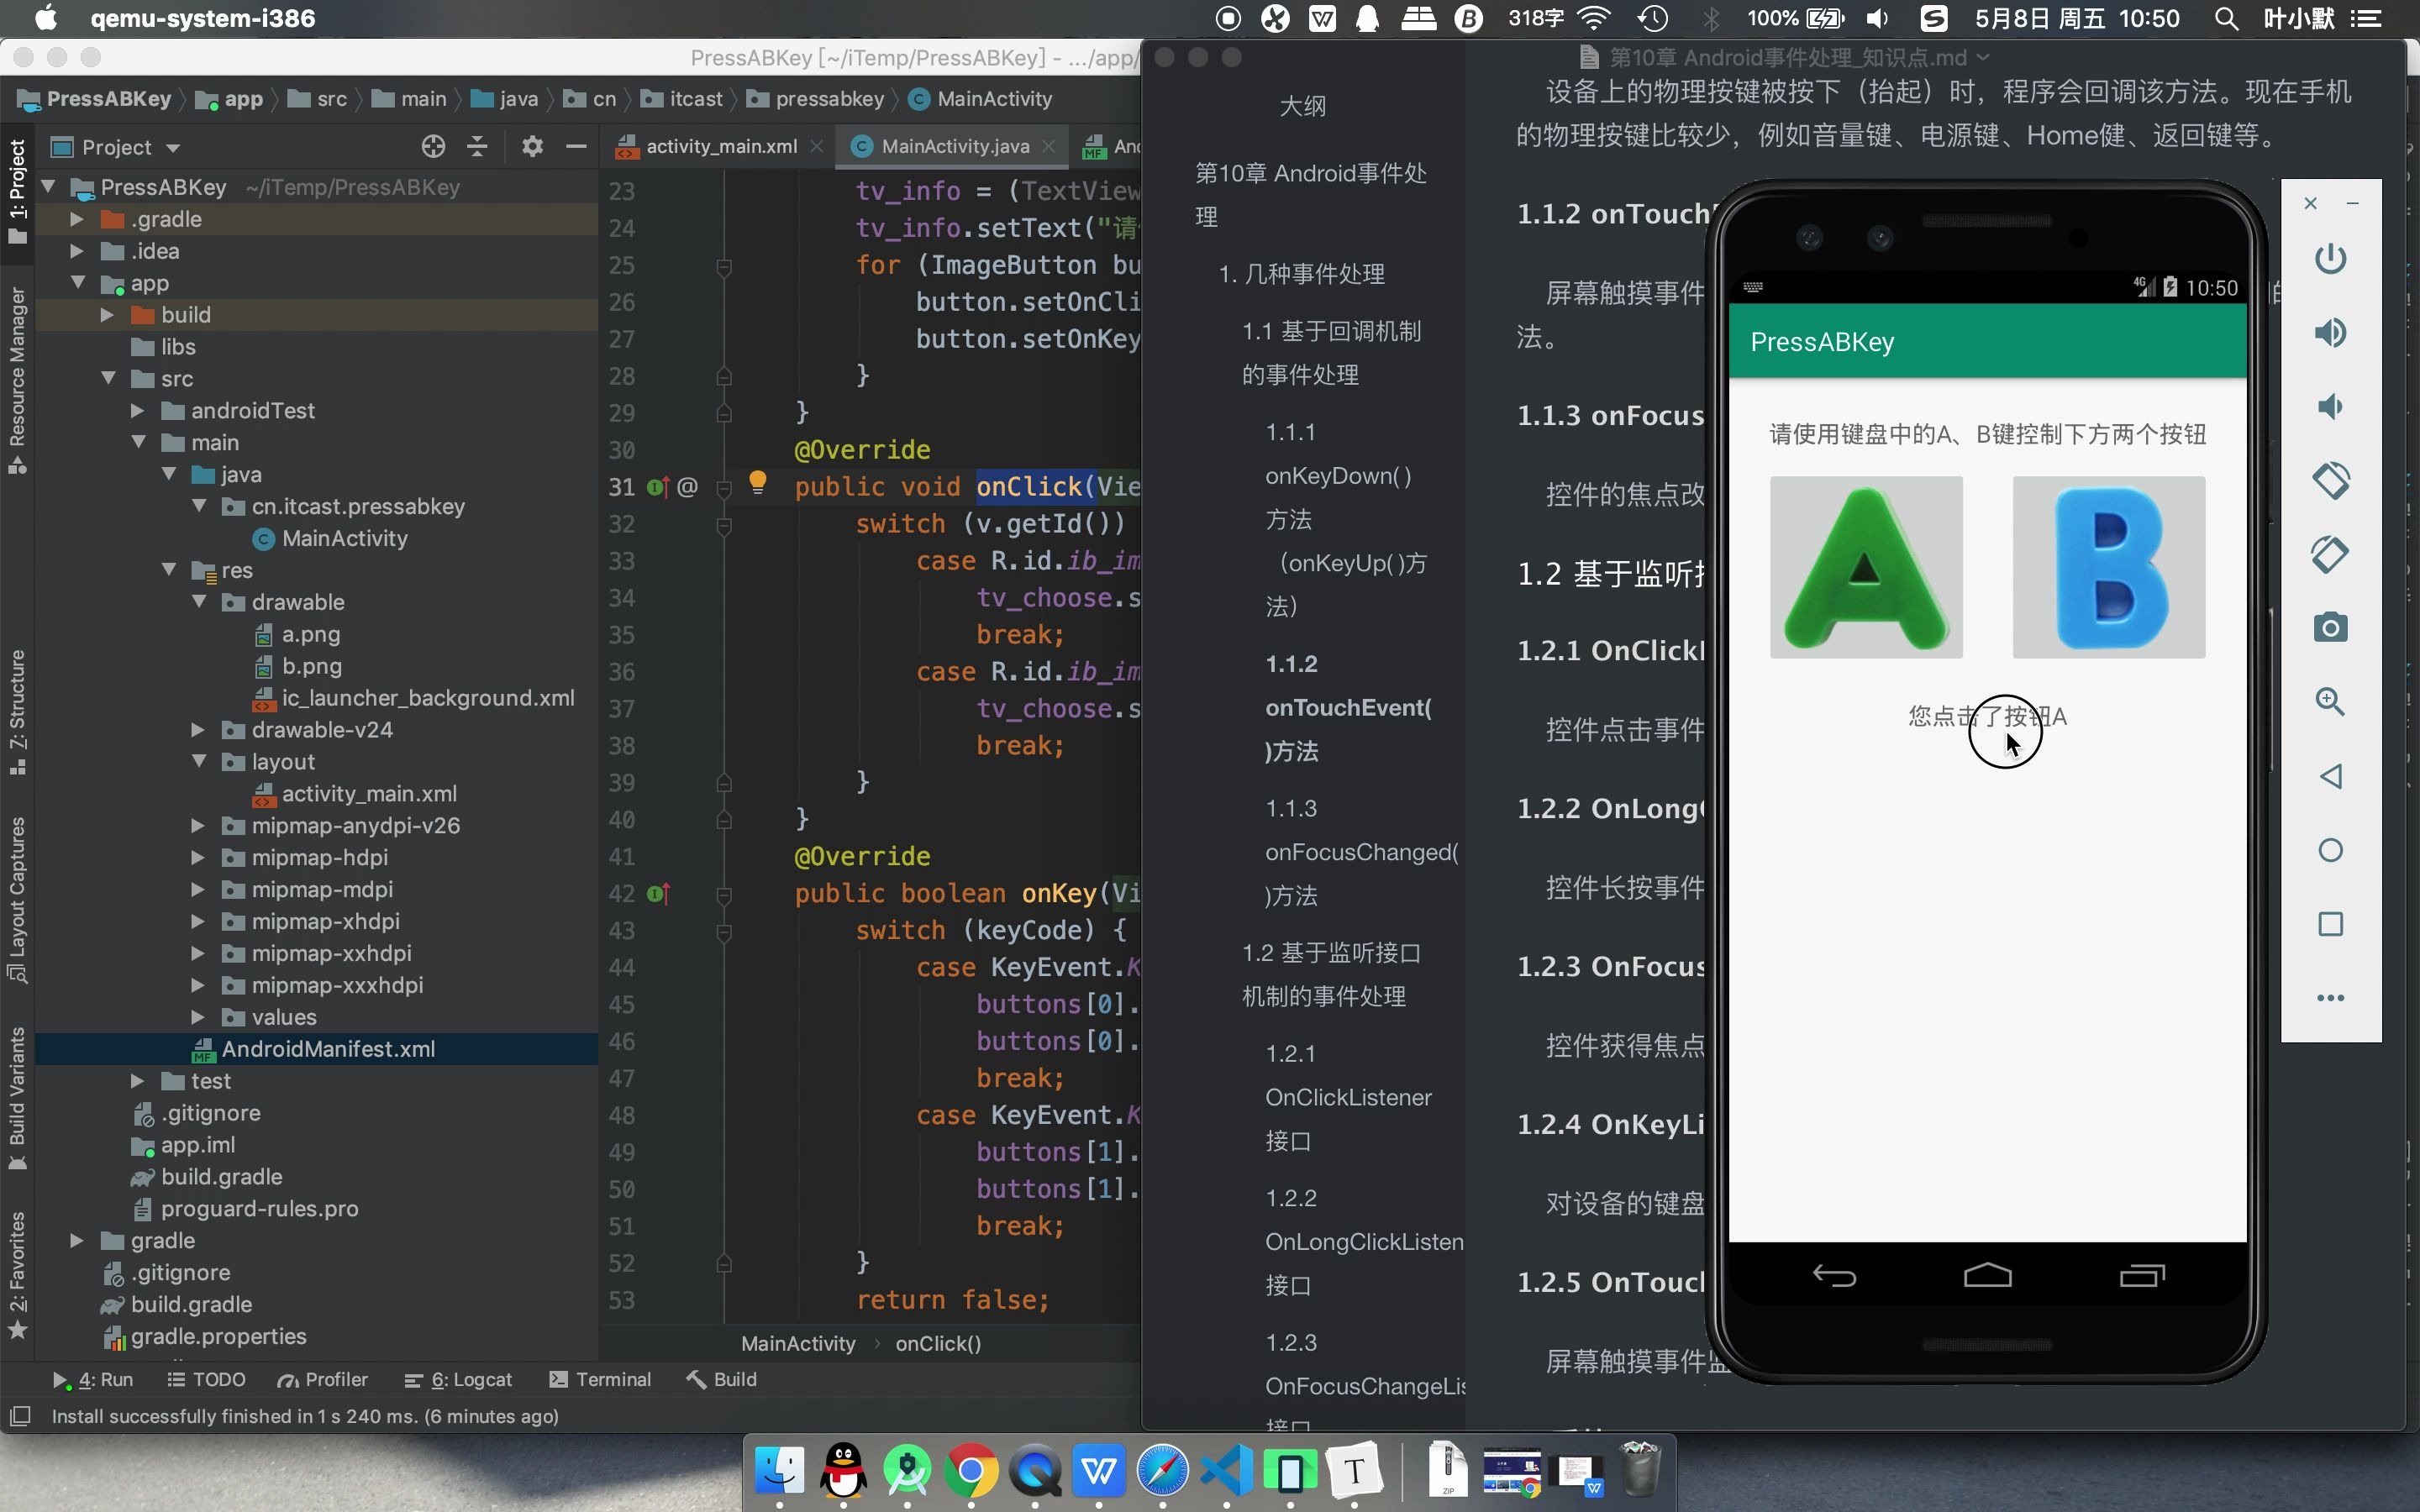Take emulator screenshot with camera icon
2420x1512 pixels.
2330,628
